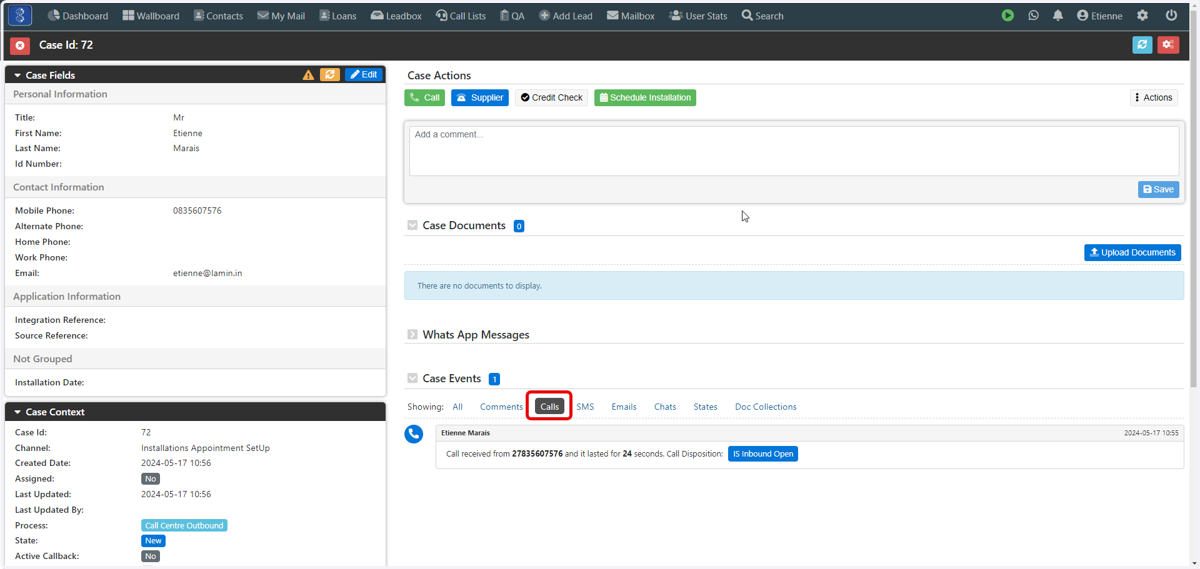Click the email etienne@lamin.in
The width and height of the screenshot is (1200, 569).
pos(207,273)
